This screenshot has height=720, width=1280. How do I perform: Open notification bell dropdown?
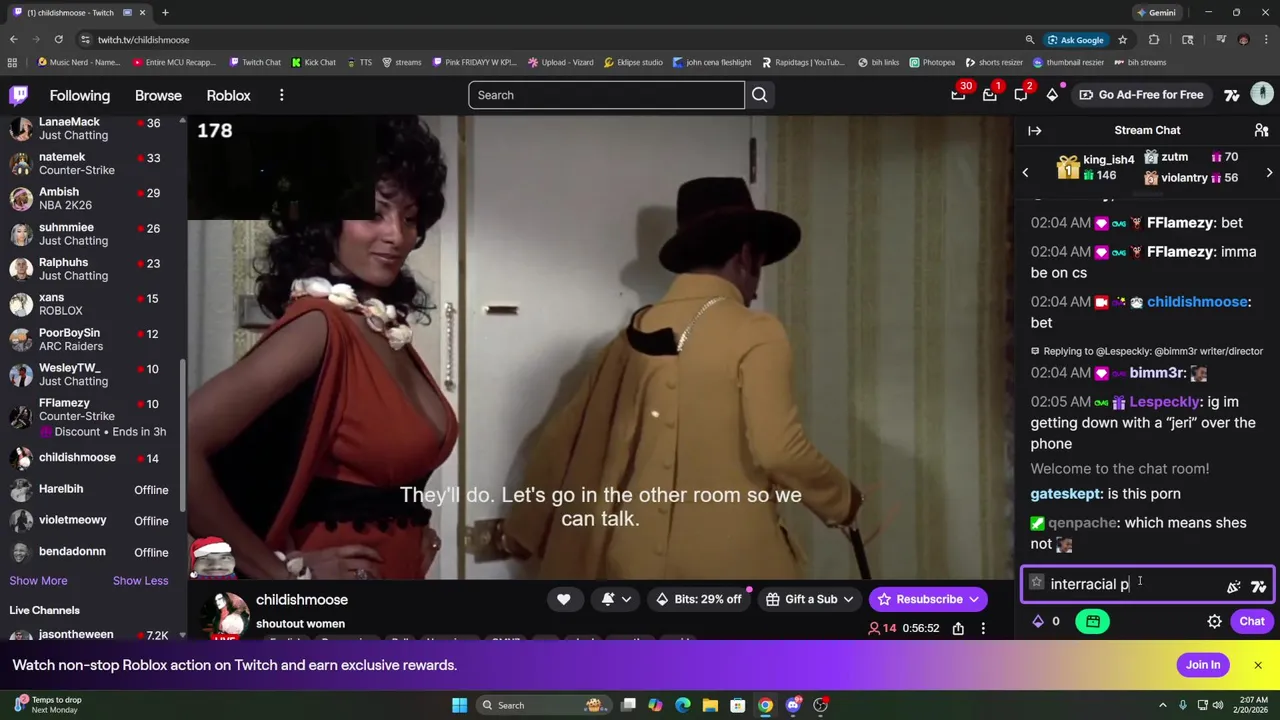615,599
